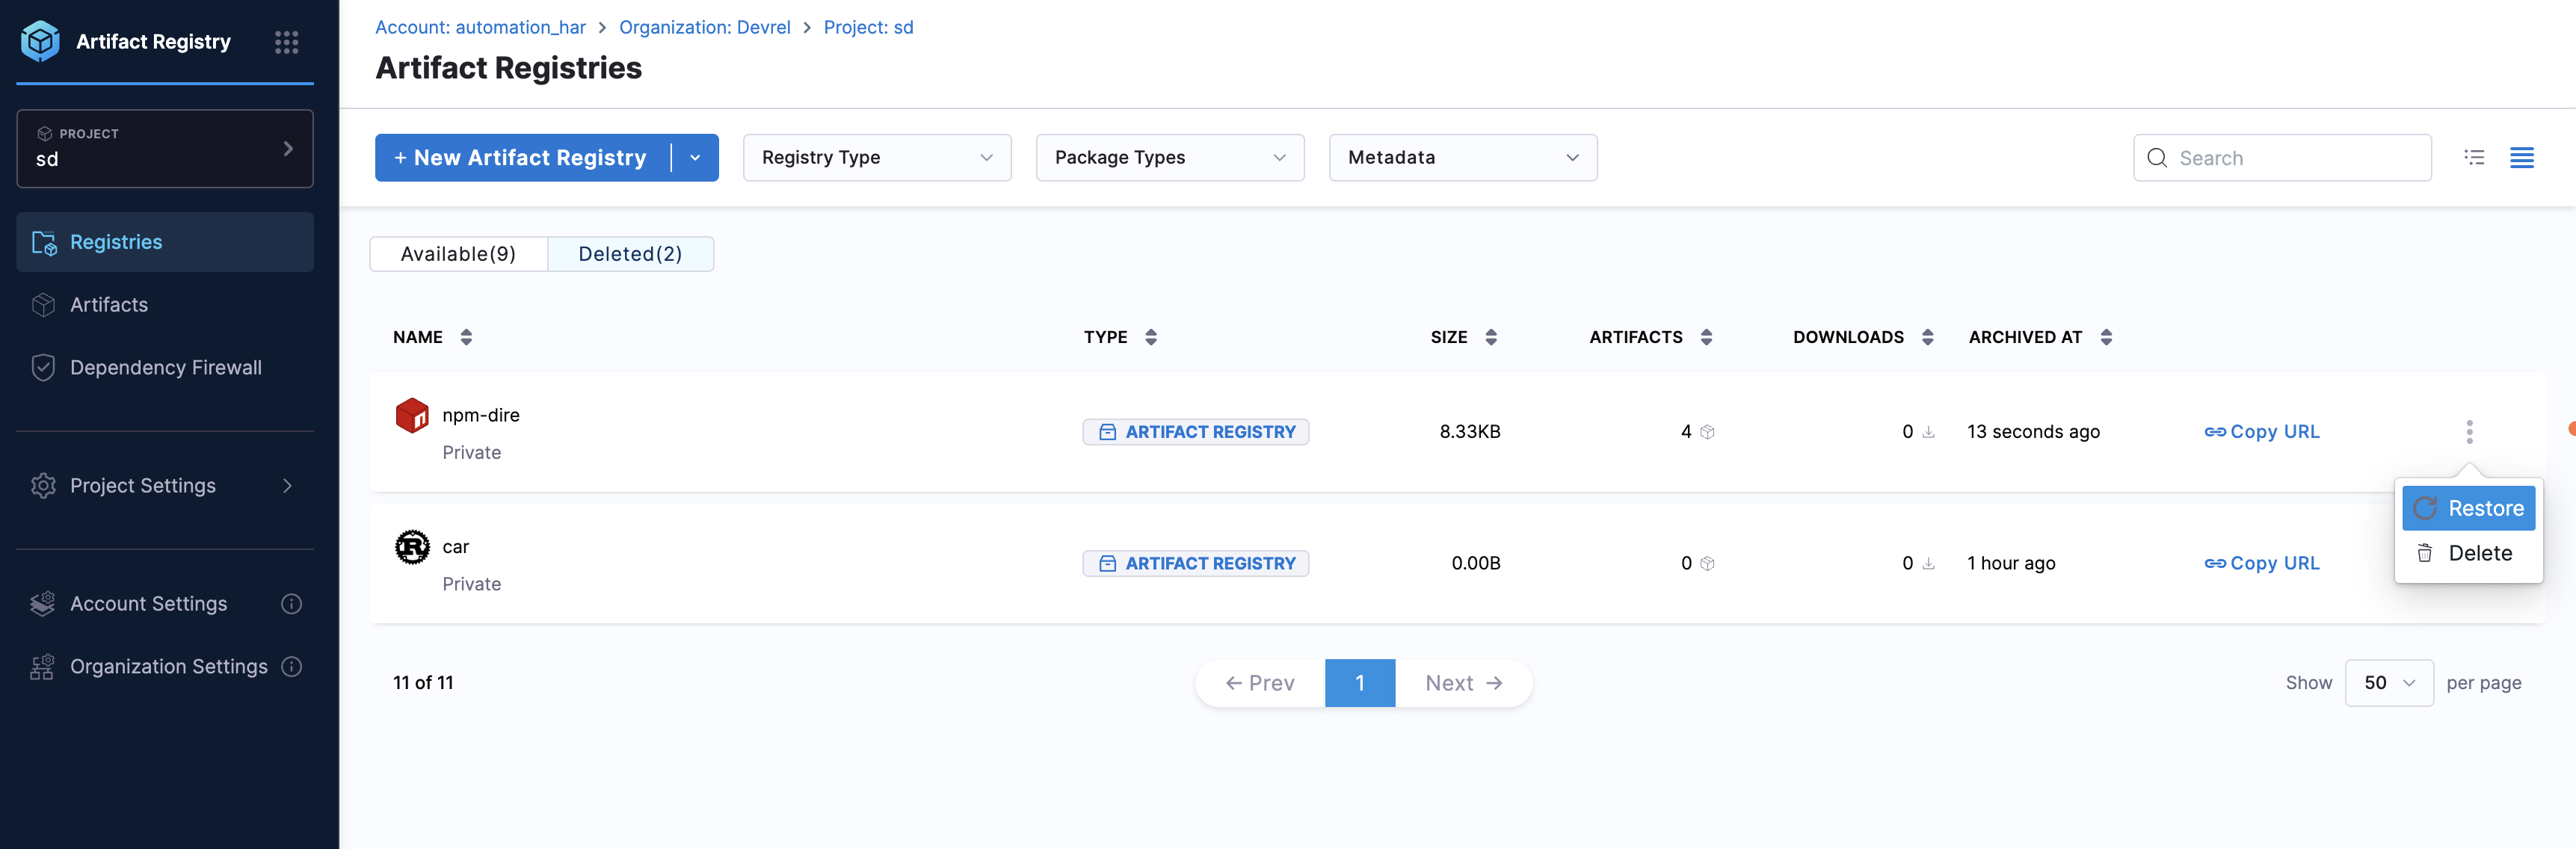Screen dimensions: 2576x849
Task: Open the npm-dire row three-dot menu
Action: (x=2468, y=431)
